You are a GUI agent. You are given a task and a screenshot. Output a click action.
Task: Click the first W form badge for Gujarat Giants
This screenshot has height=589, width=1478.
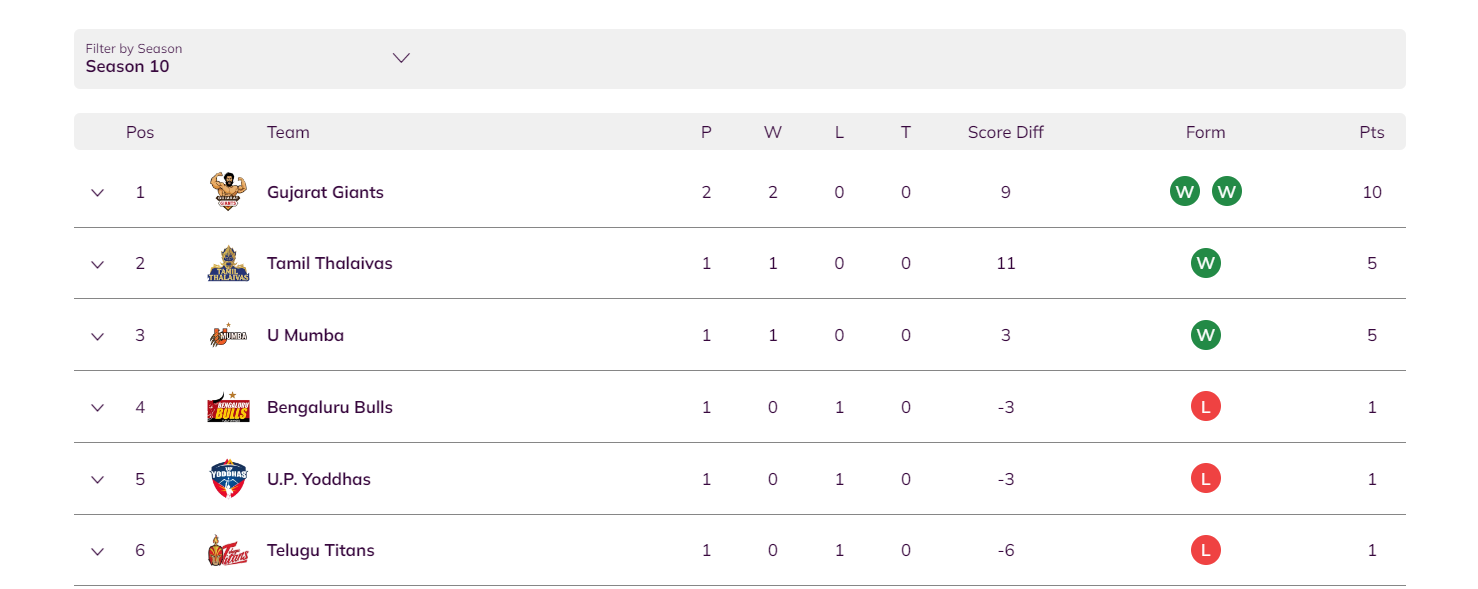(1185, 191)
